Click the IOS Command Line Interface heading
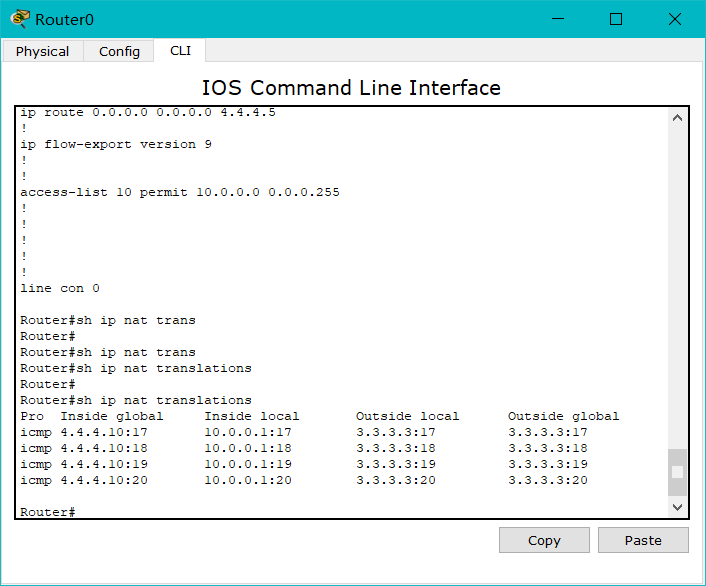706x586 pixels. [351, 87]
